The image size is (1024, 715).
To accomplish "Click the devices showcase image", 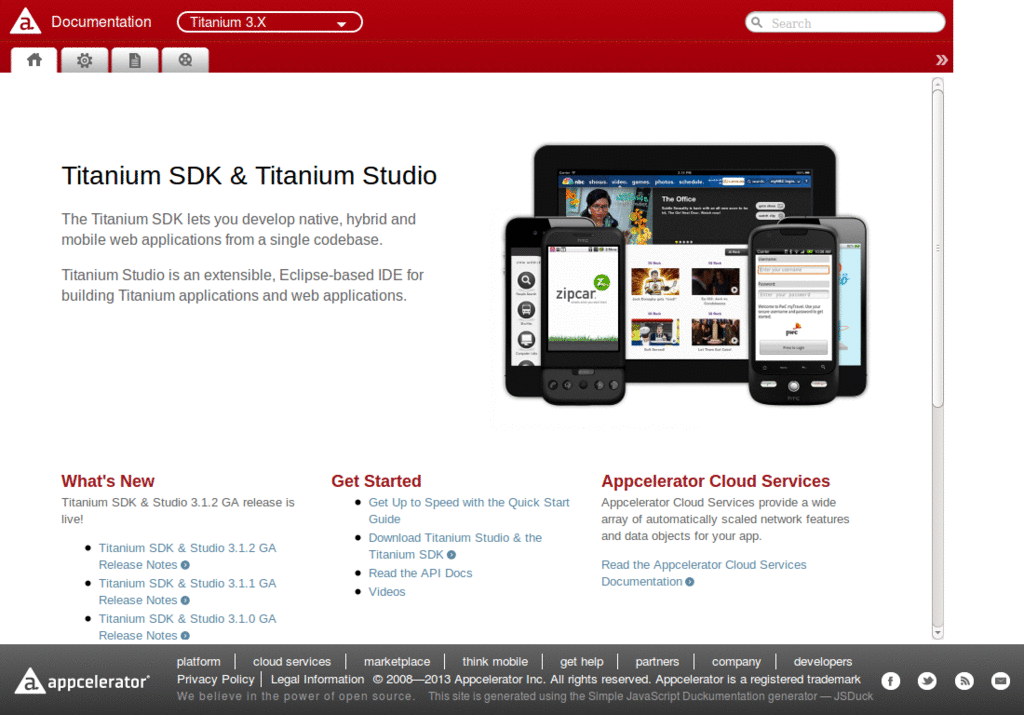I will click(x=686, y=274).
